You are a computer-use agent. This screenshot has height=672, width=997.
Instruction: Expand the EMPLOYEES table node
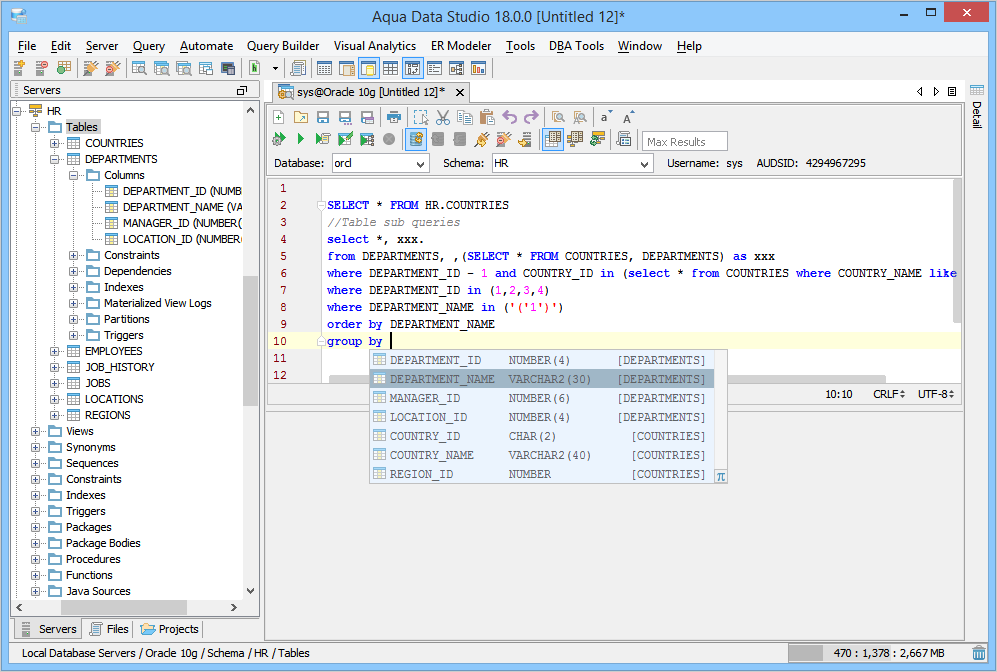(55, 351)
